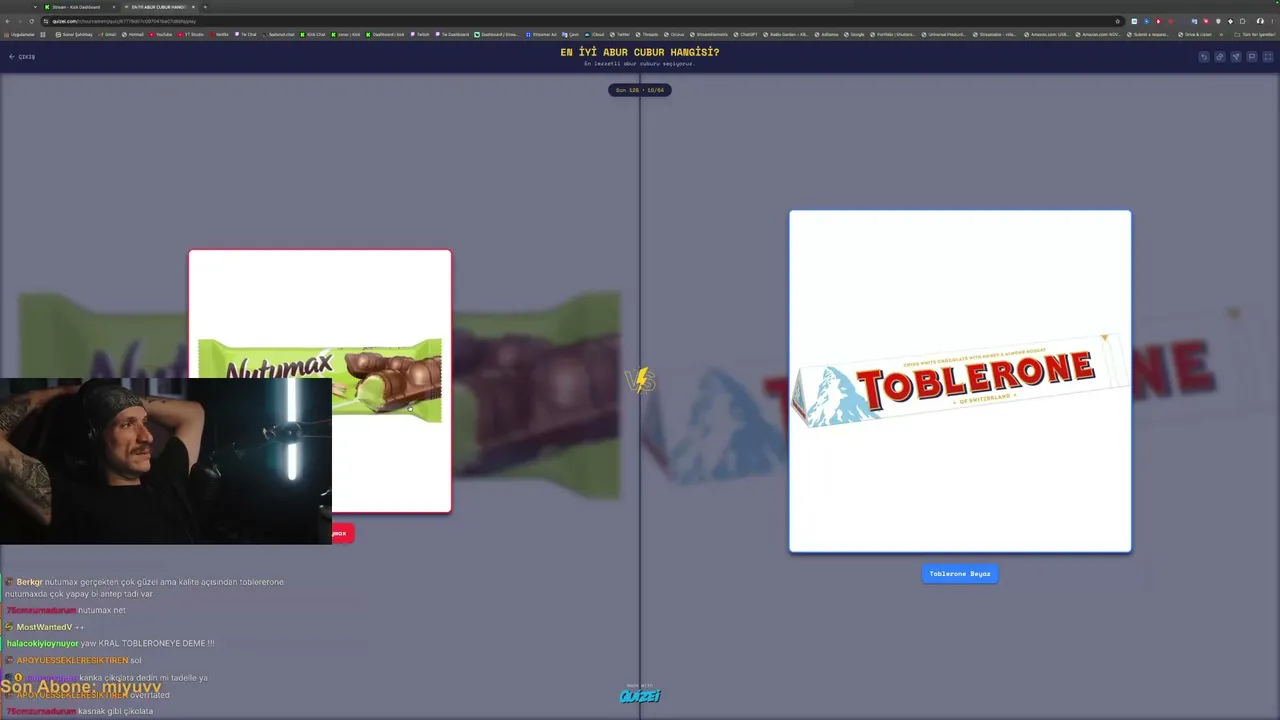This screenshot has height=720, width=1280.
Task: Click the copy link icon in the quiz header
Action: [1220, 57]
